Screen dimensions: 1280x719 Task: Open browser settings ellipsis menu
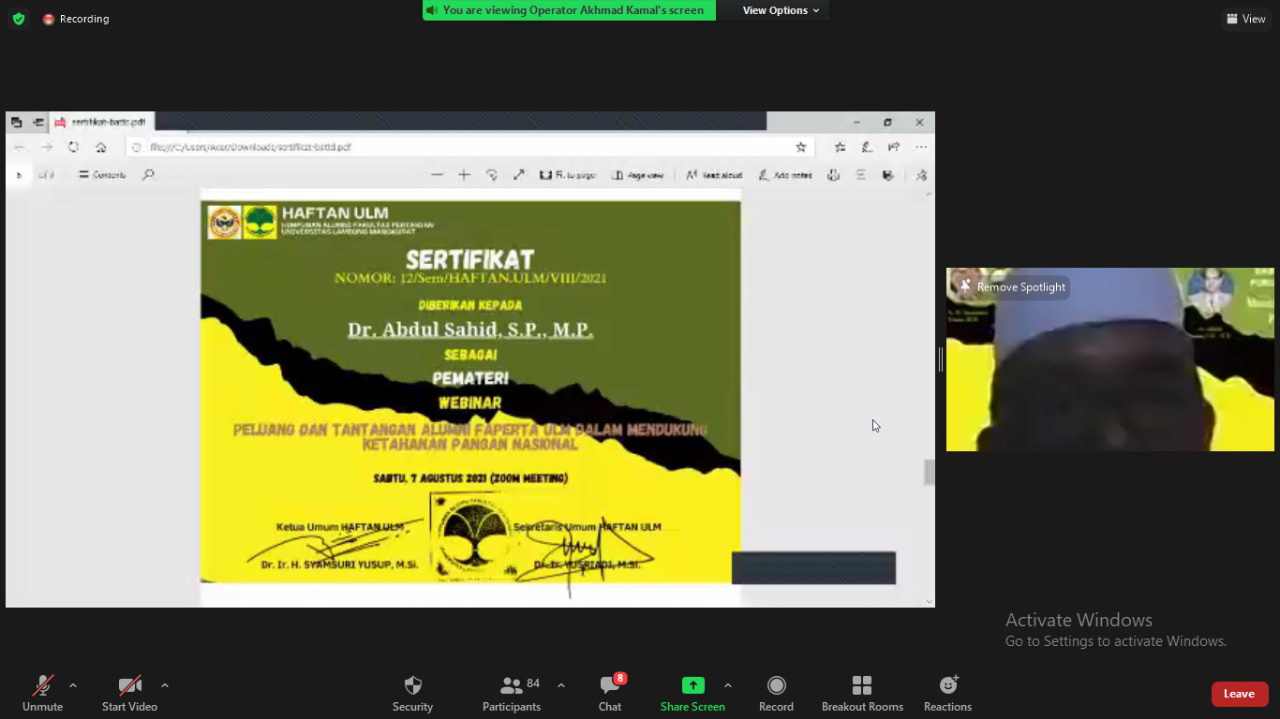921,147
